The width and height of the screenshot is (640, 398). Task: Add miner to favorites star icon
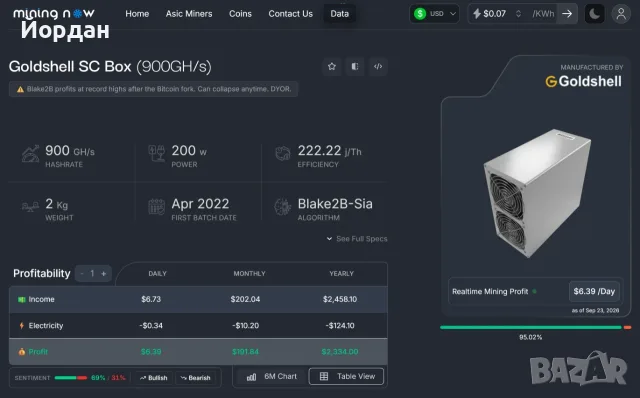pos(332,66)
